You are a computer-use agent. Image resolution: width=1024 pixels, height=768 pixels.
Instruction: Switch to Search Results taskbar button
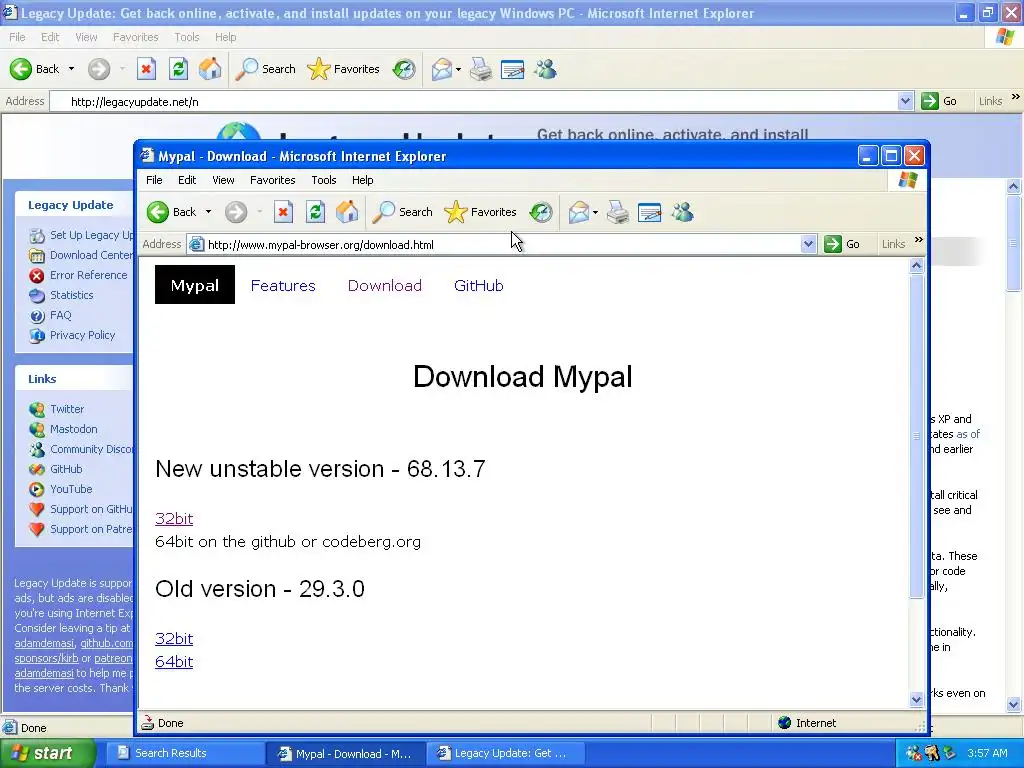click(x=185, y=754)
